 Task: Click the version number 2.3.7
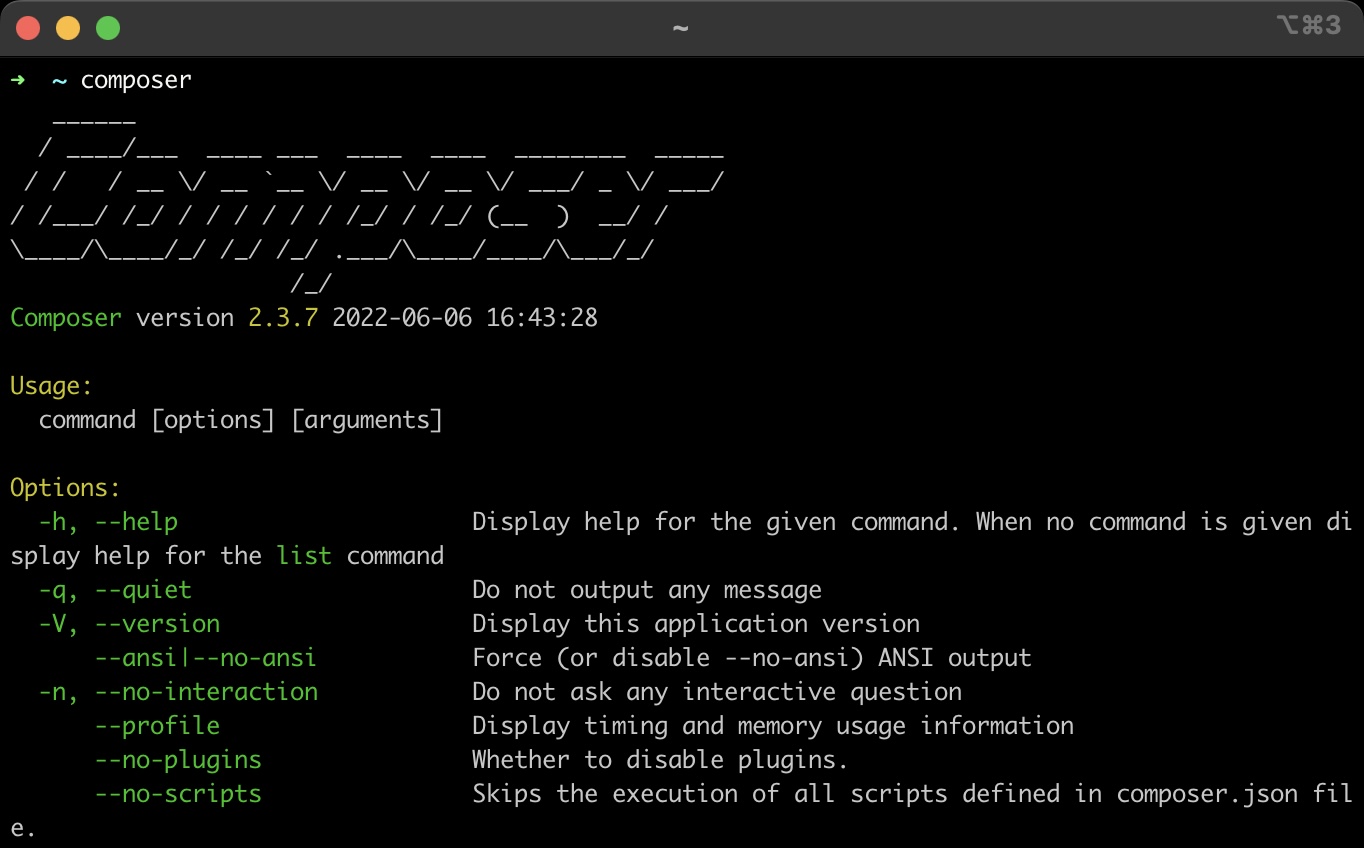[281, 317]
